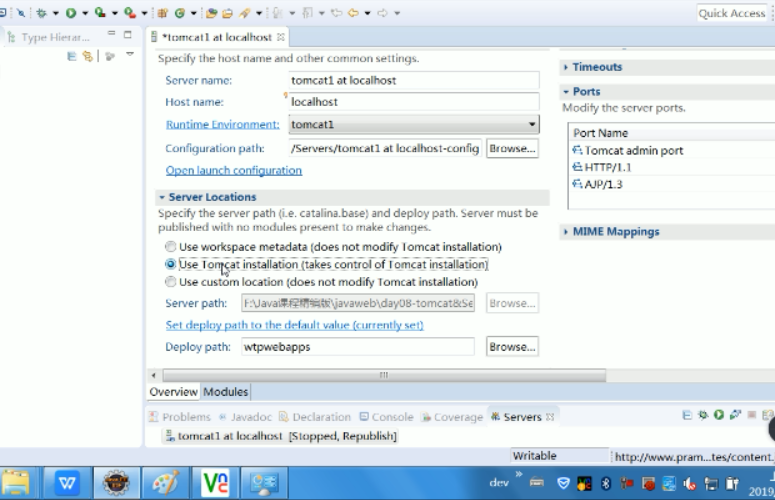Switch to the Modules tab
Image resolution: width=775 pixels, height=500 pixels.
point(225,391)
